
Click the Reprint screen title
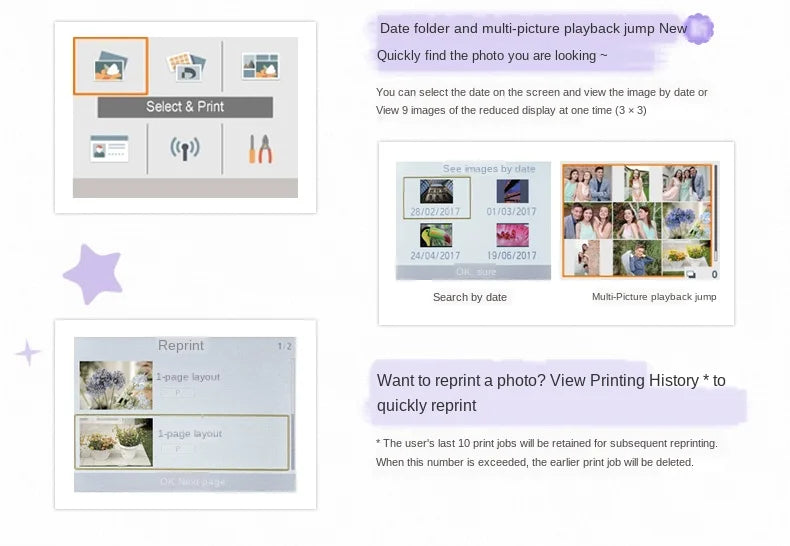click(180, 346)
